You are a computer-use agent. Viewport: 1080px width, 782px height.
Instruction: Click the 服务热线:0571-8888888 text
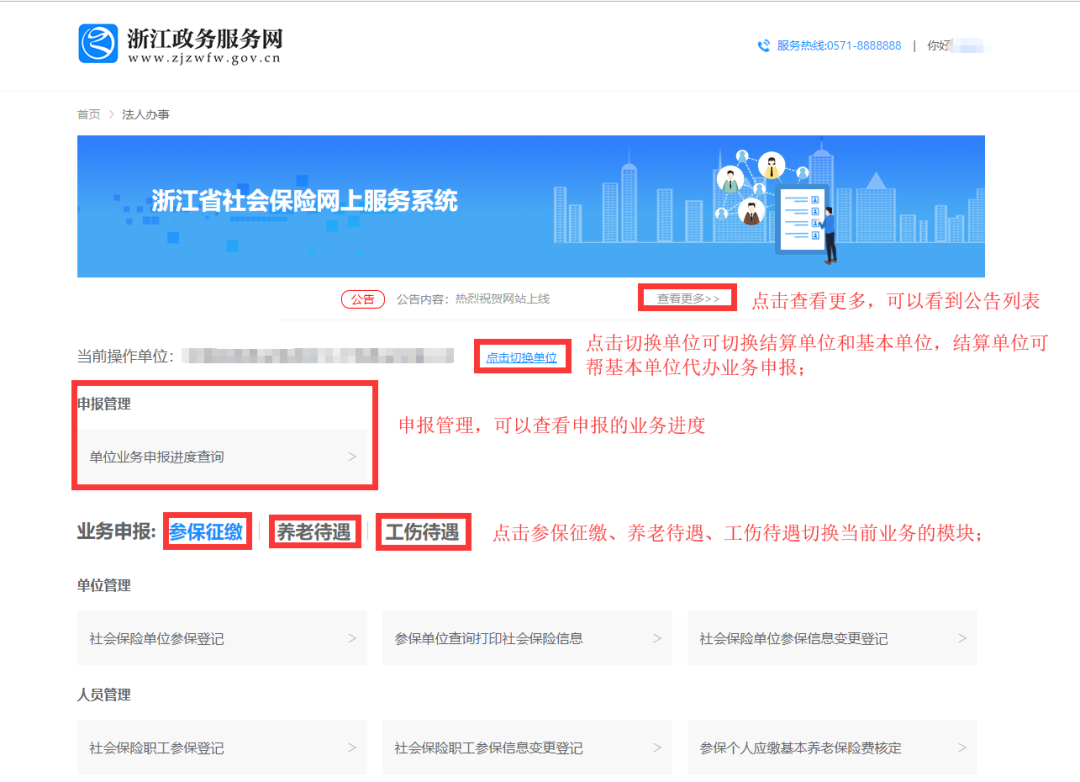click(838, 46)
